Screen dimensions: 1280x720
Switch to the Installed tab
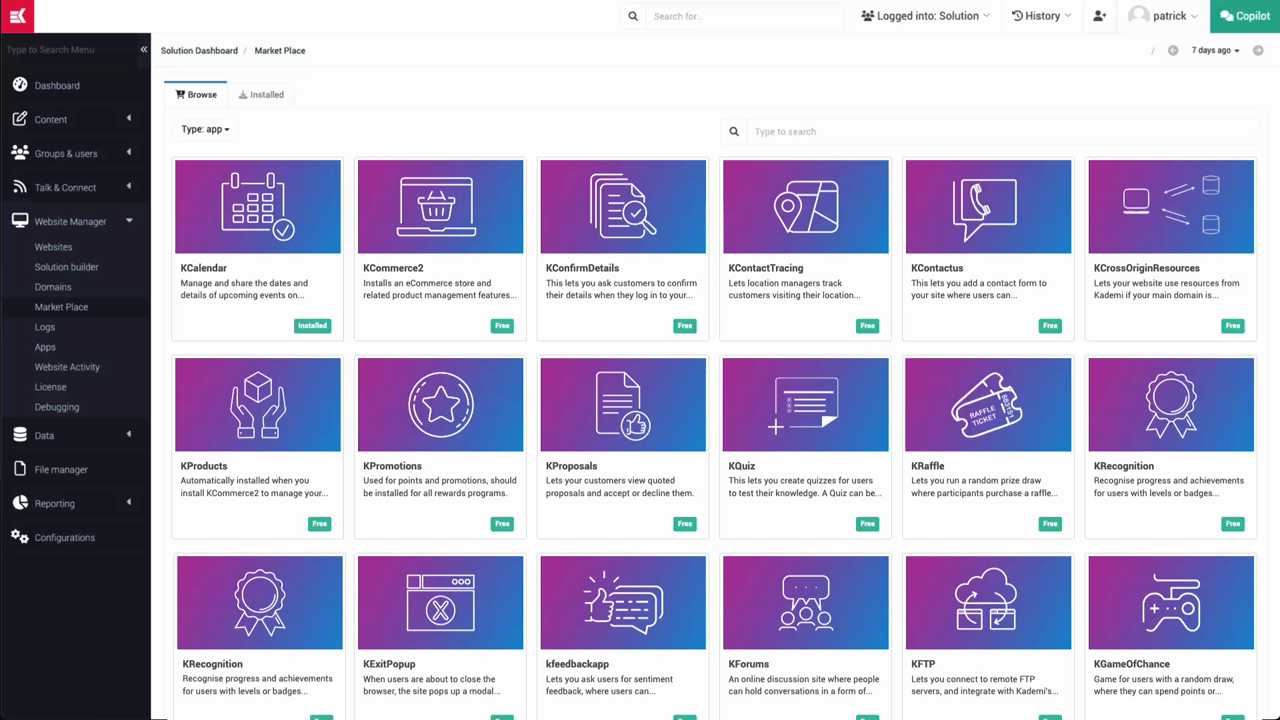tap(261, 95)
